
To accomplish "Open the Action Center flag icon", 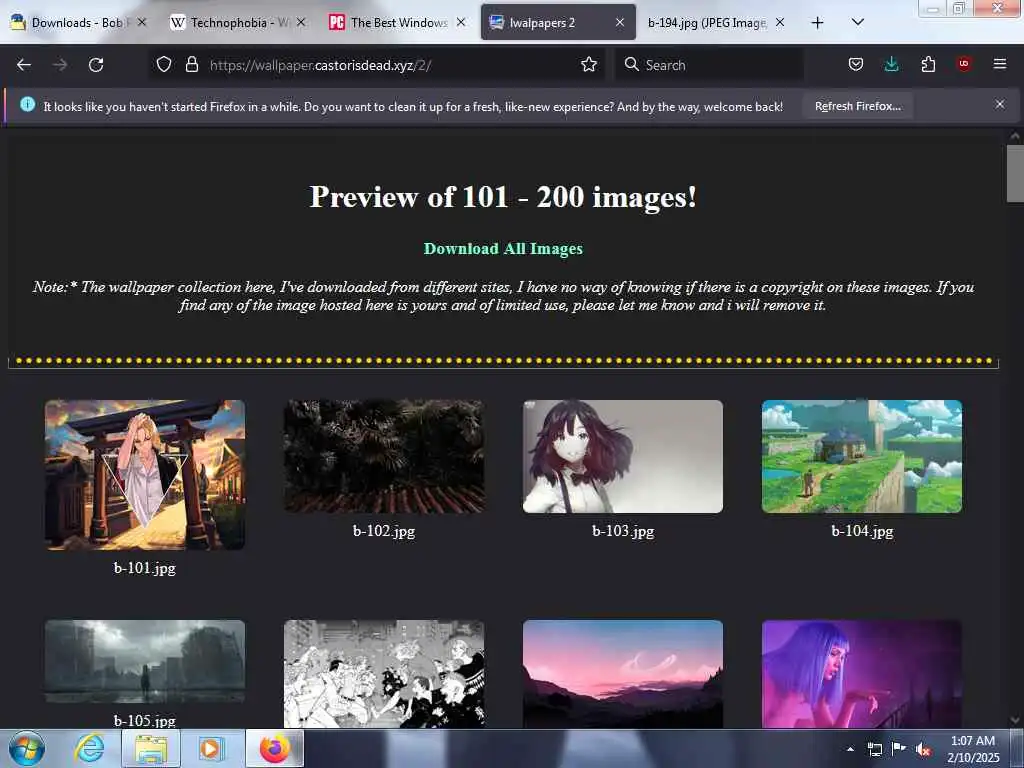I will coord(899,749).
